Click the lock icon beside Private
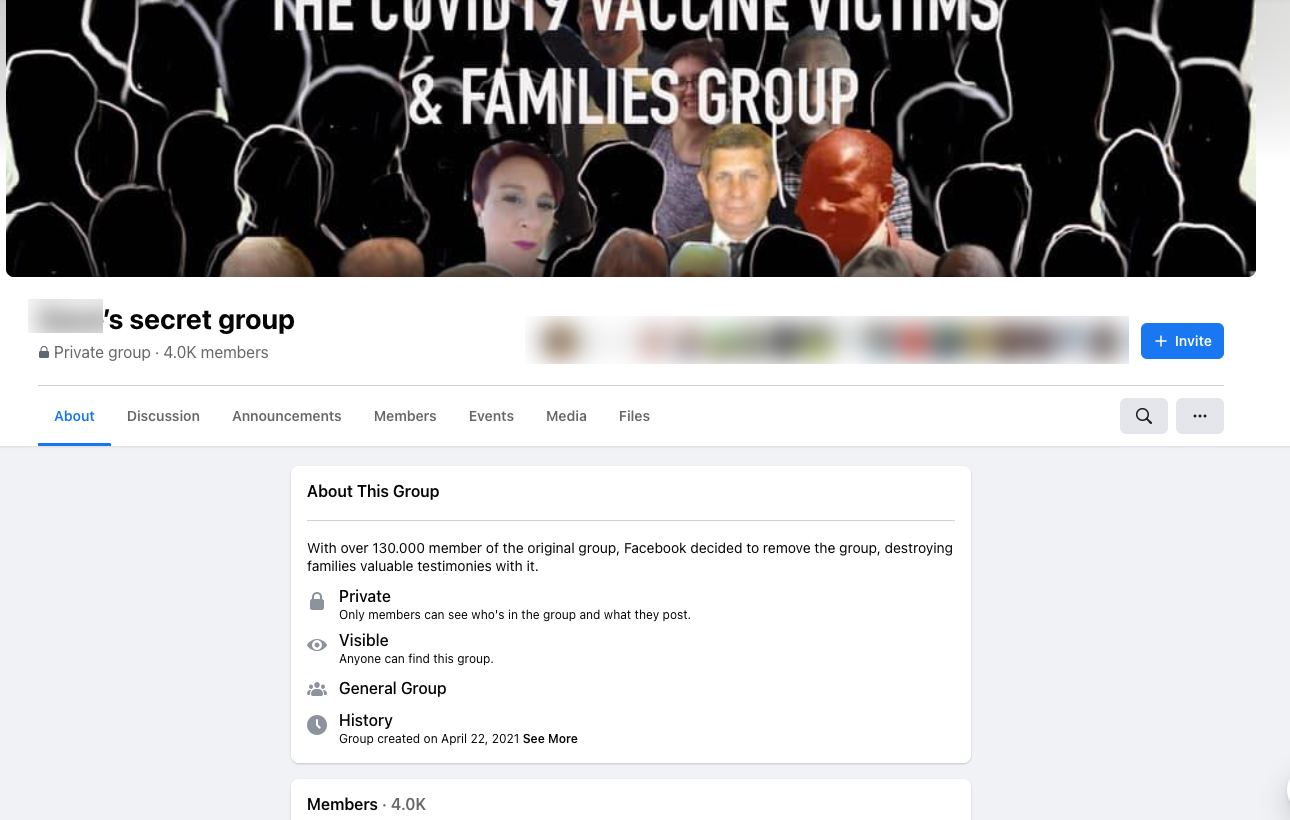This screenshot has height=820, width=1290. coord(317,602)
